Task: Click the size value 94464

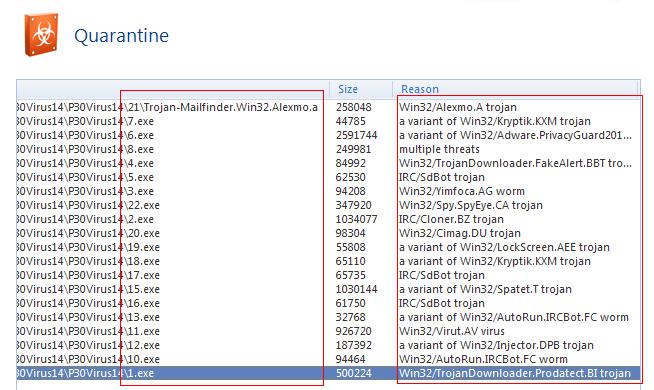Action: (350, 359)
